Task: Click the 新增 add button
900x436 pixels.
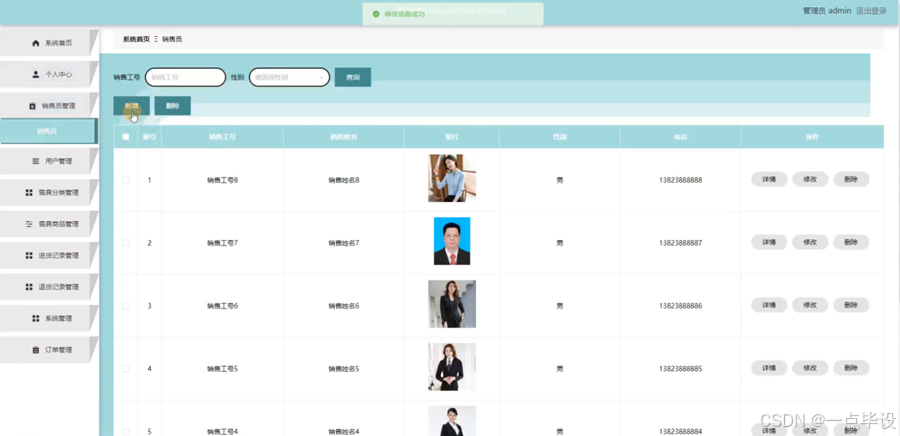Action: [131, 106]
